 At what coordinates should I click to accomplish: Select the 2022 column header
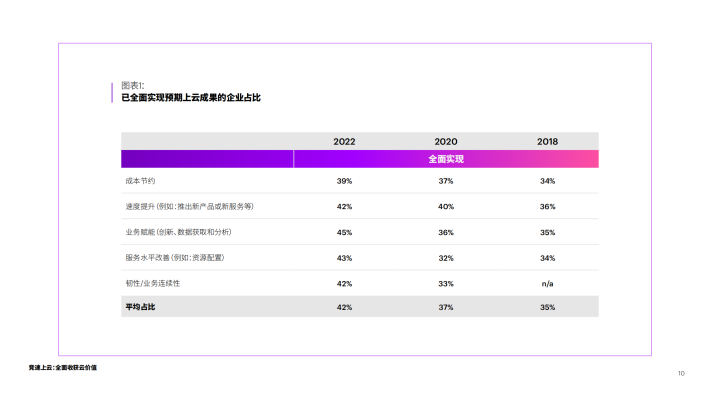pyautogui.click(x=344, y=142)
